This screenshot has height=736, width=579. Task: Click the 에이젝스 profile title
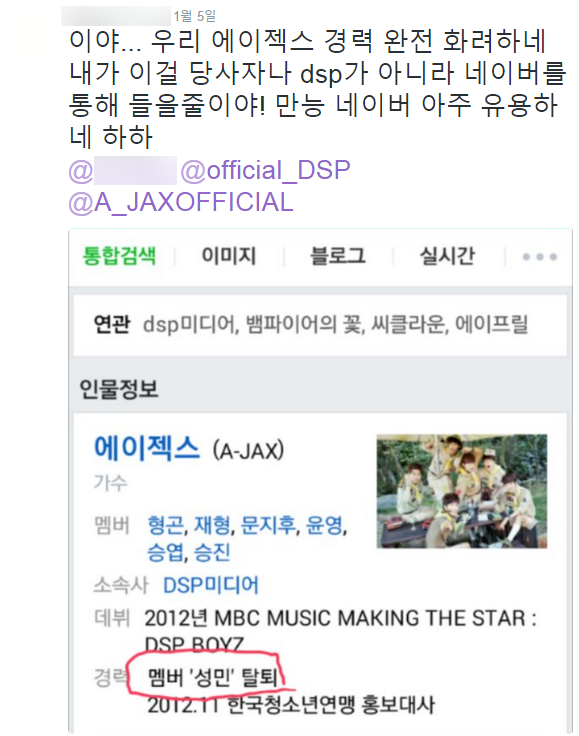coord(147,448)
